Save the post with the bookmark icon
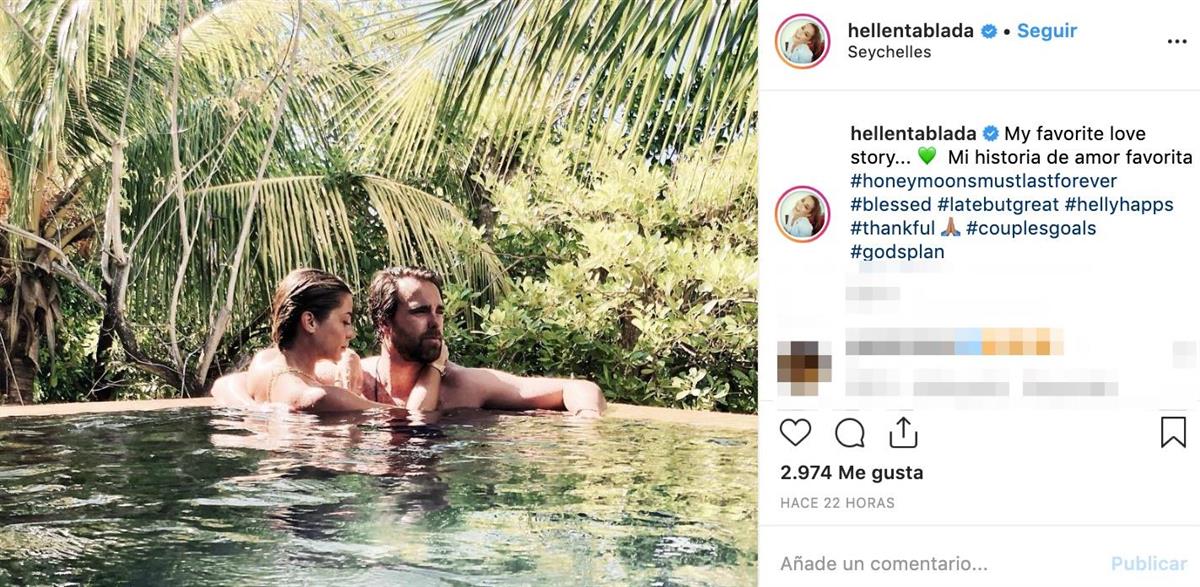Screen dimensions: 1200x587 pos(1173,432)
